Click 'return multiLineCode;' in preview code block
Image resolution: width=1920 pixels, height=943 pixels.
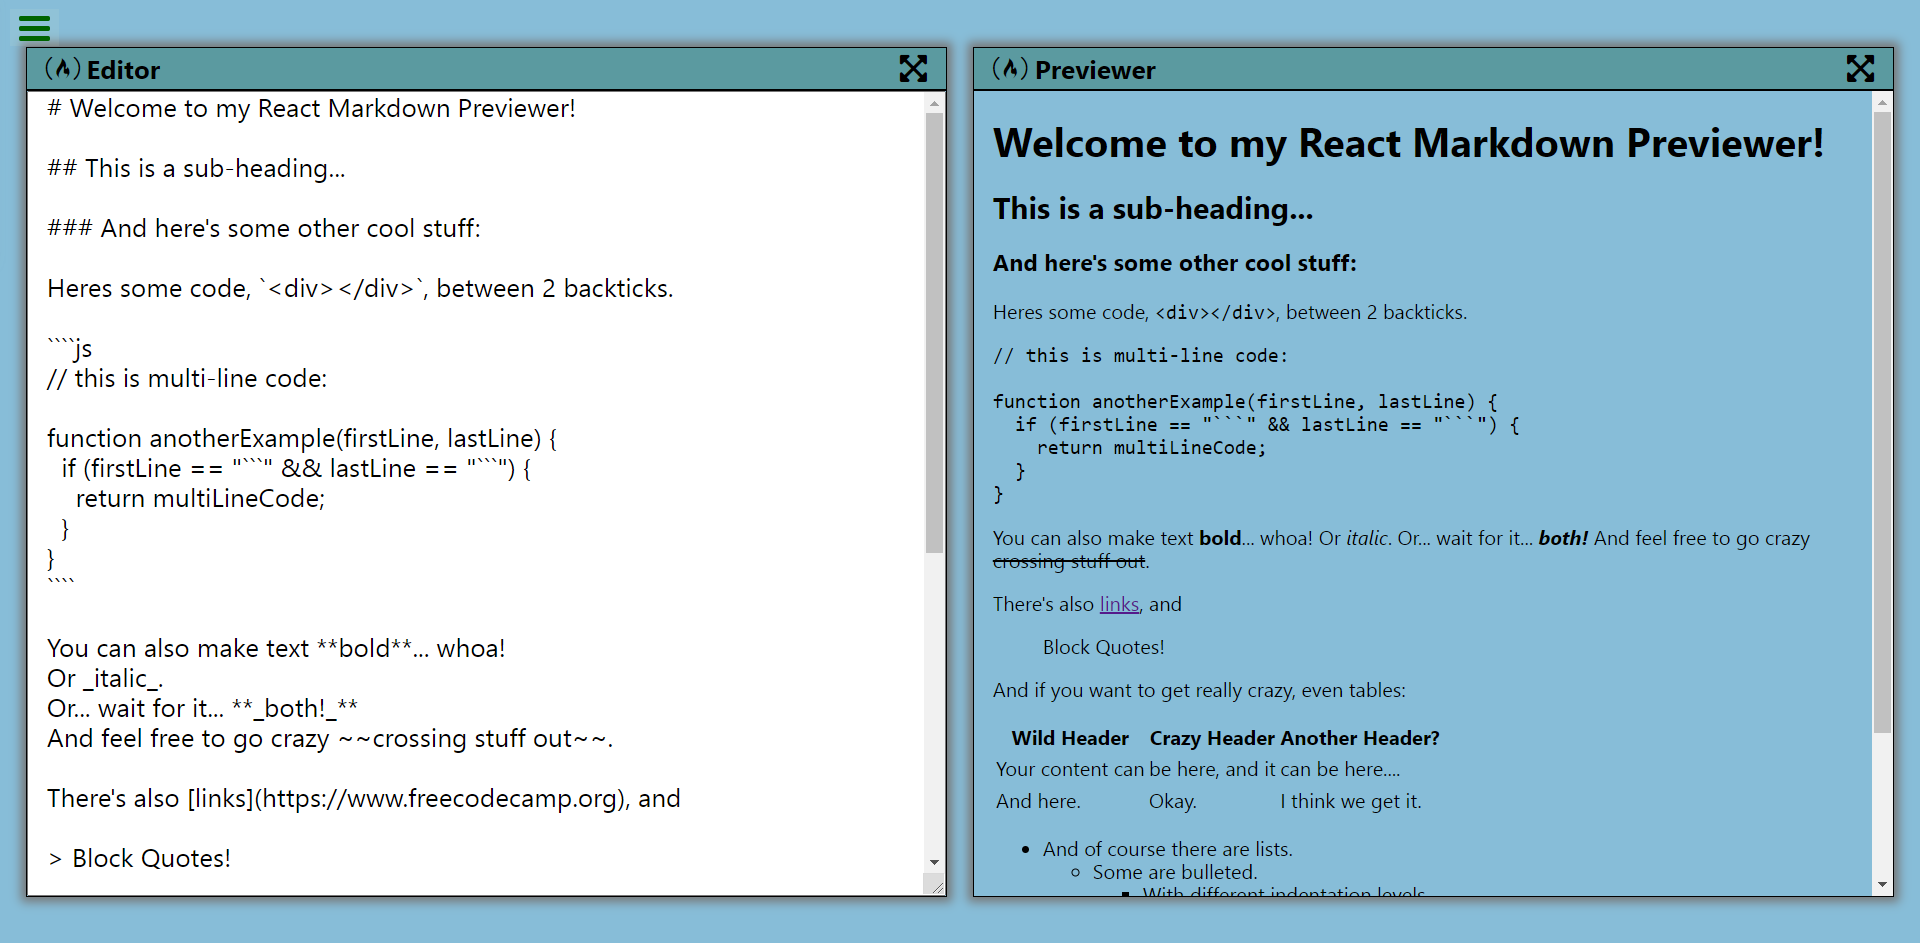click(x=1151, y=448)
